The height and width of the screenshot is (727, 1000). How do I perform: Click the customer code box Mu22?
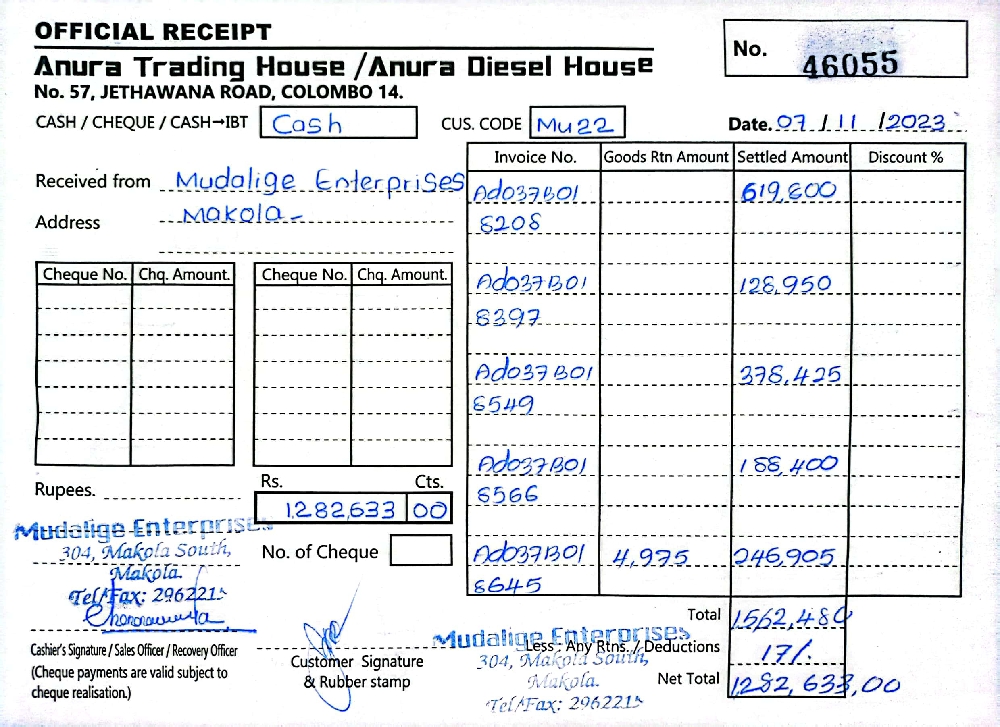[x=577, y=124]
